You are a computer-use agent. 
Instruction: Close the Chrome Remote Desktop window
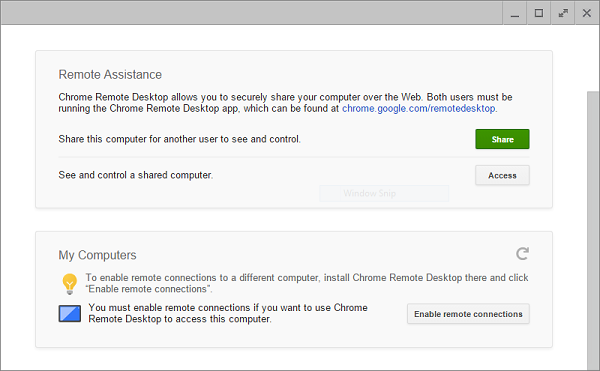click(587, 13)
